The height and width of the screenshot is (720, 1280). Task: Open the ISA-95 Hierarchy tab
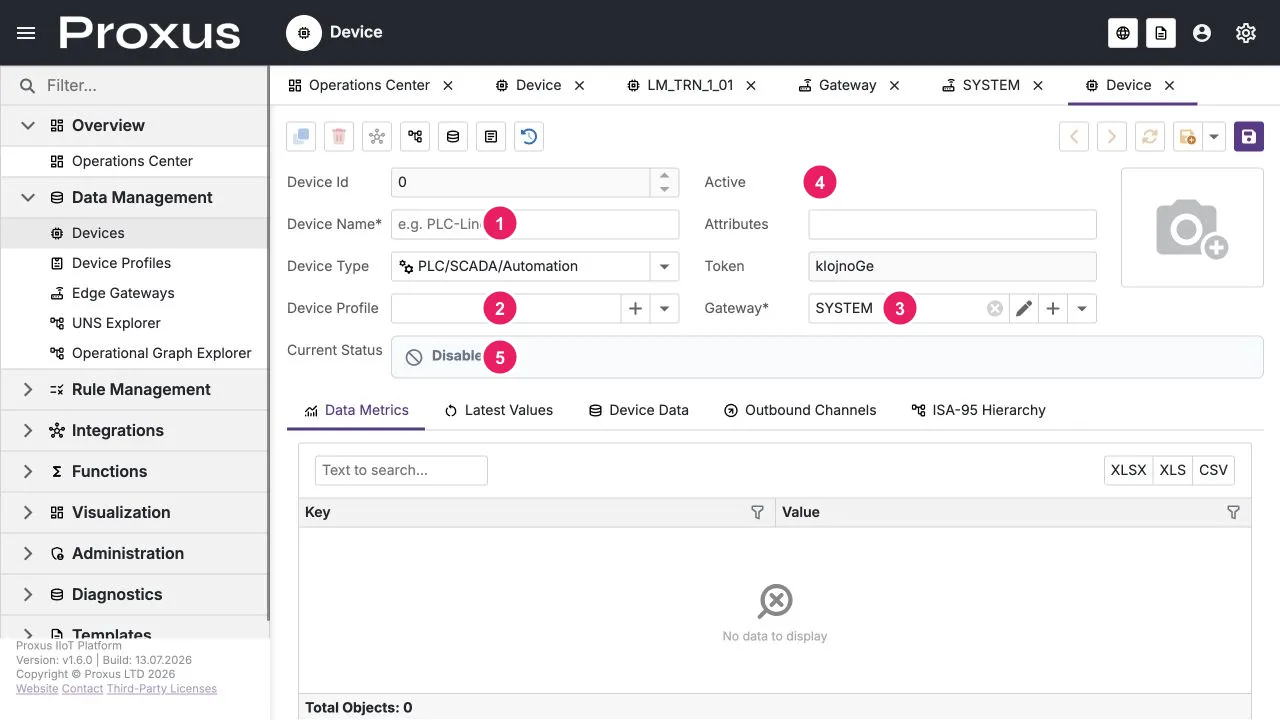pyautogui.click(x=978, y=410)
